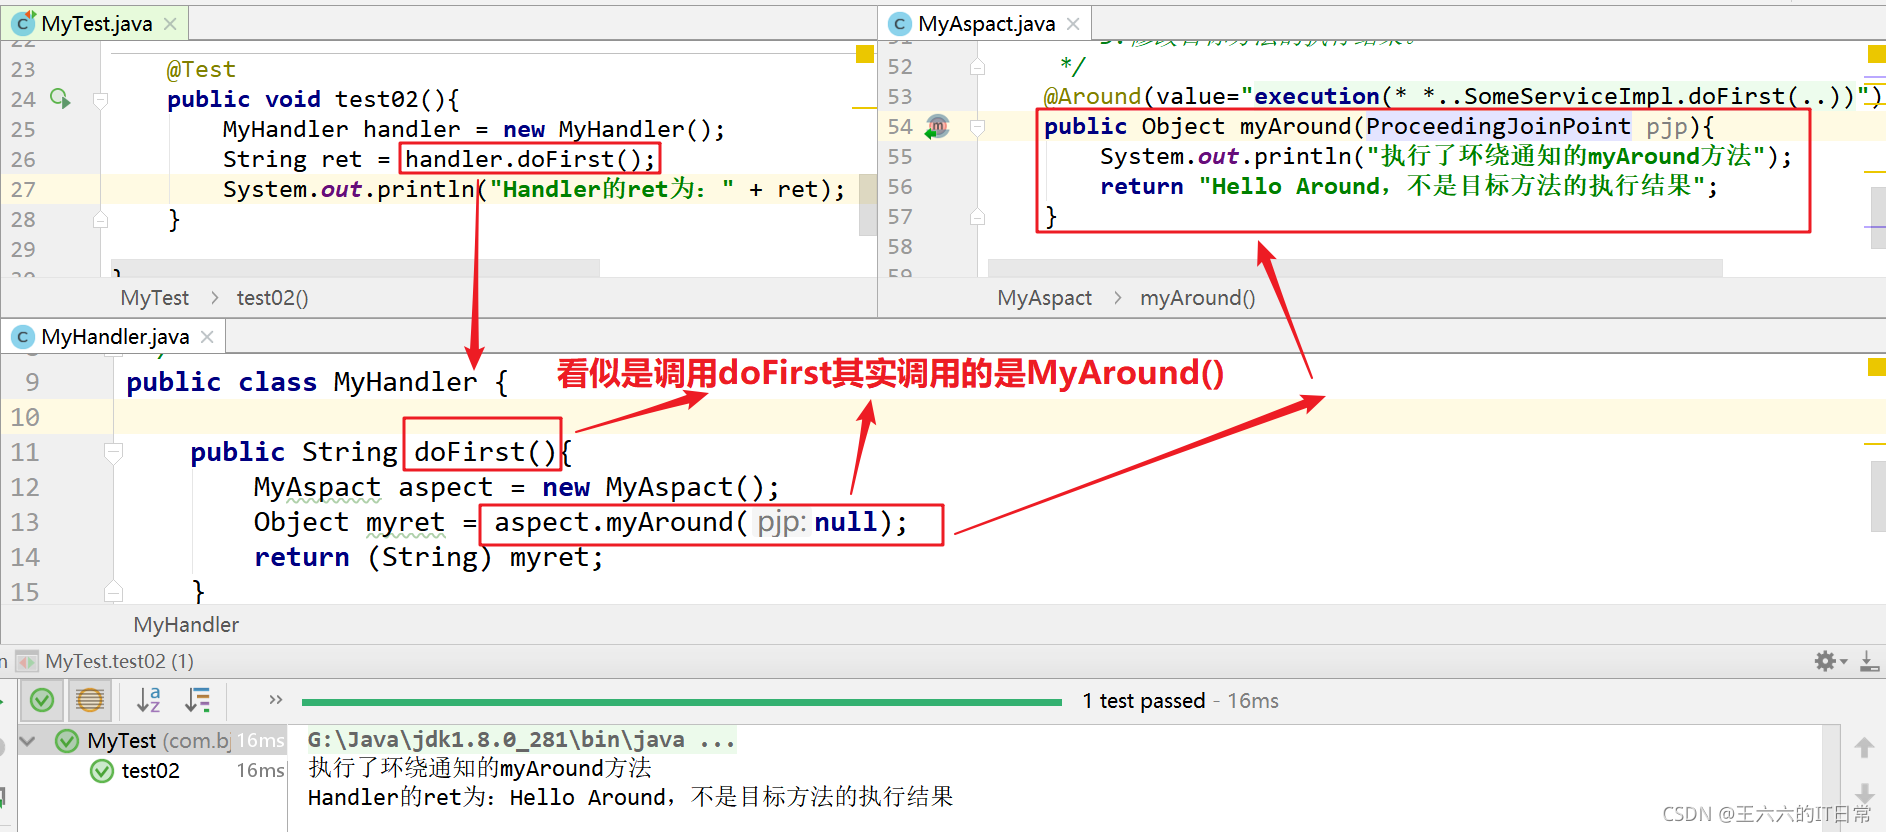Image resolution: width=1886 pixels, height=832 pixels.
Task: Click yellow inspection indicator in MyTest editor
Action: pos(865,54)
